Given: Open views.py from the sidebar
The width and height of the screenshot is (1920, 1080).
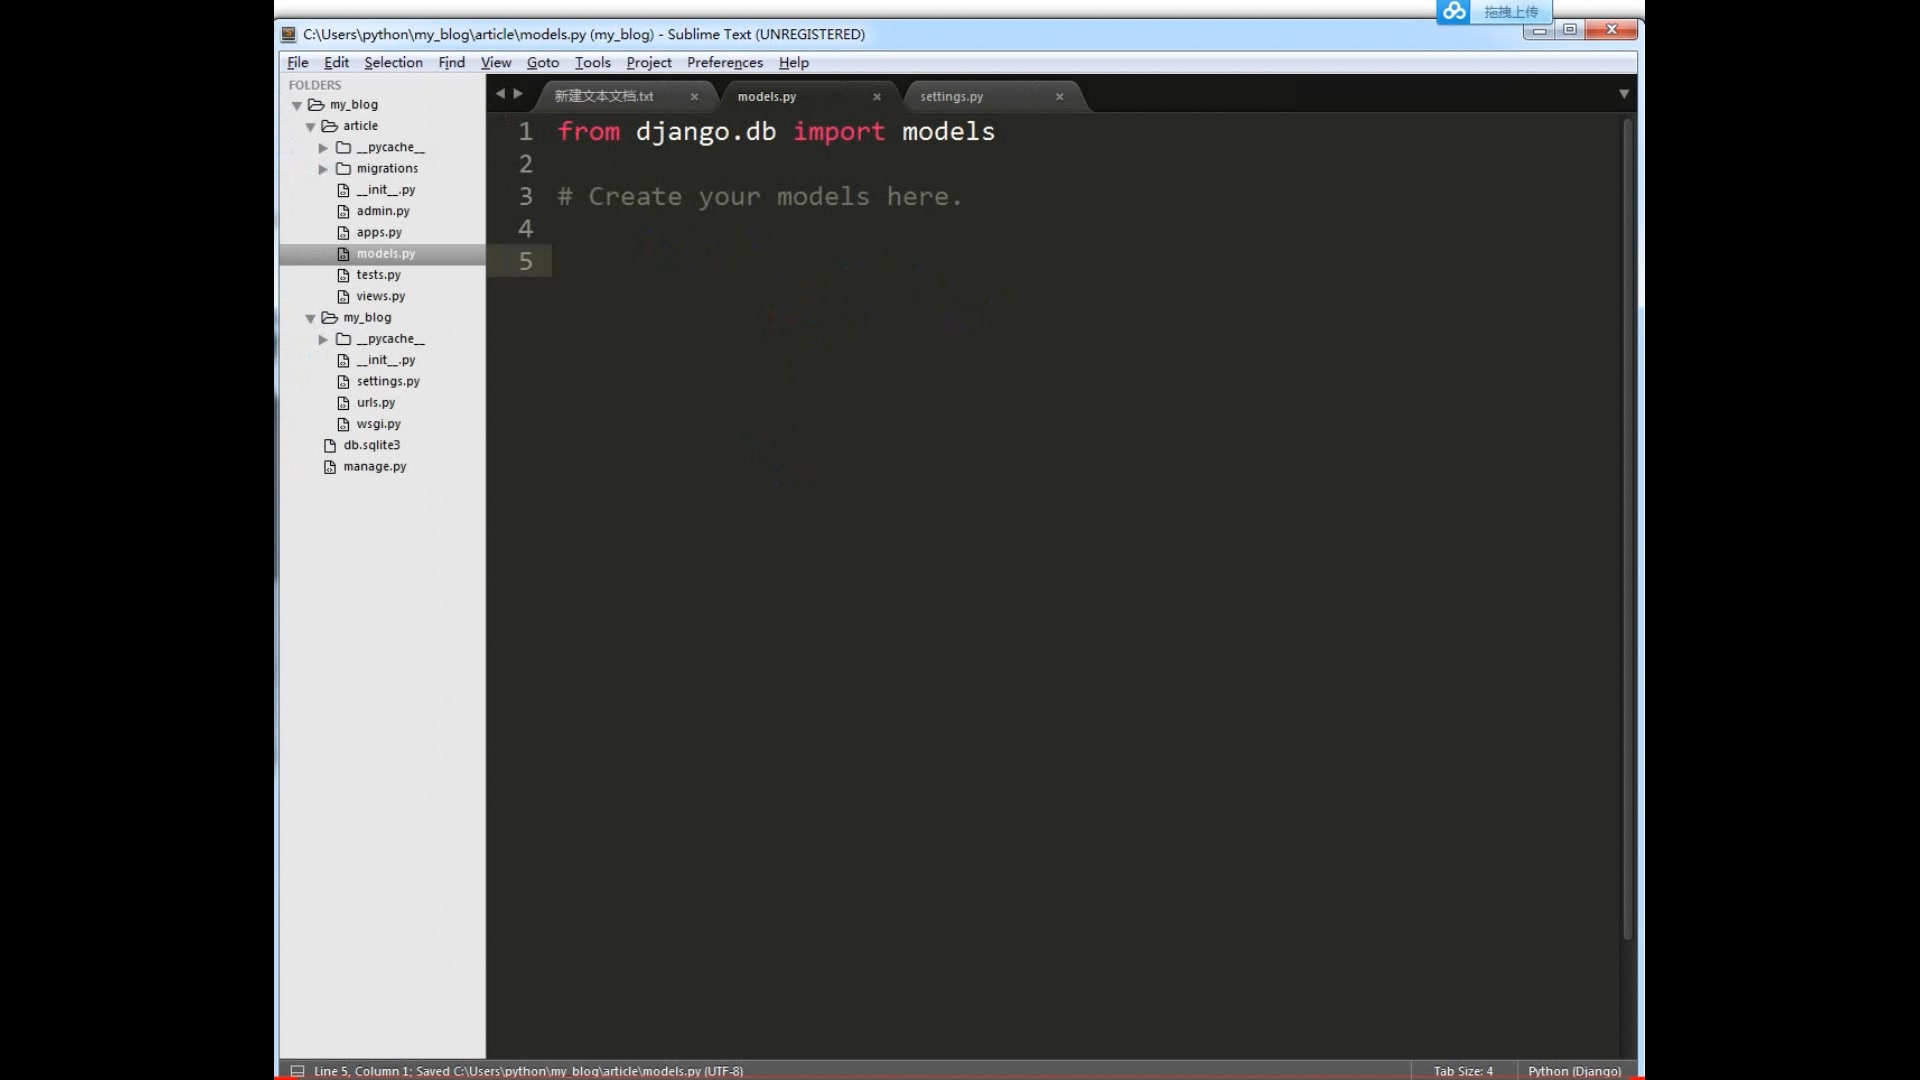Looking at the screenshot, I should point(381,296).
